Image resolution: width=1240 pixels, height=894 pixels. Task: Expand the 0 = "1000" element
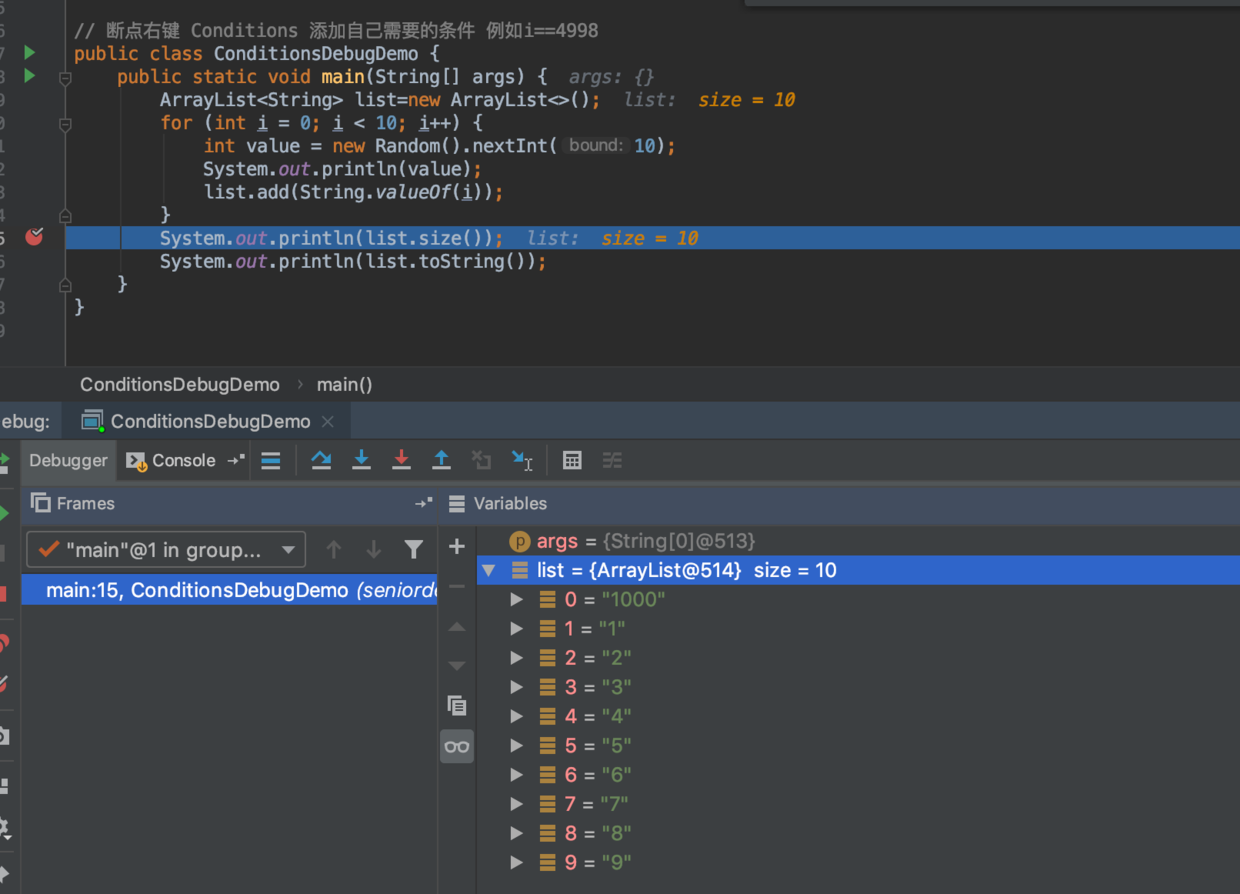point(517,600)
